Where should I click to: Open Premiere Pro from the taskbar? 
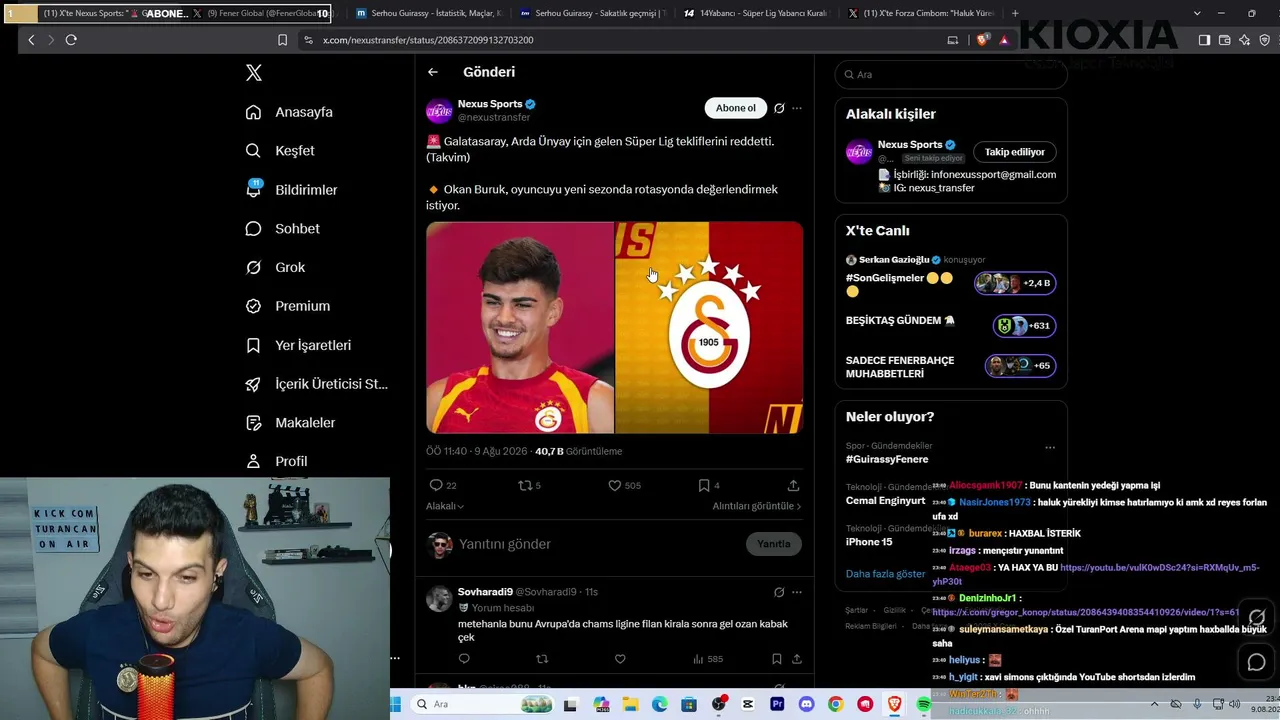tap(777, 705)
